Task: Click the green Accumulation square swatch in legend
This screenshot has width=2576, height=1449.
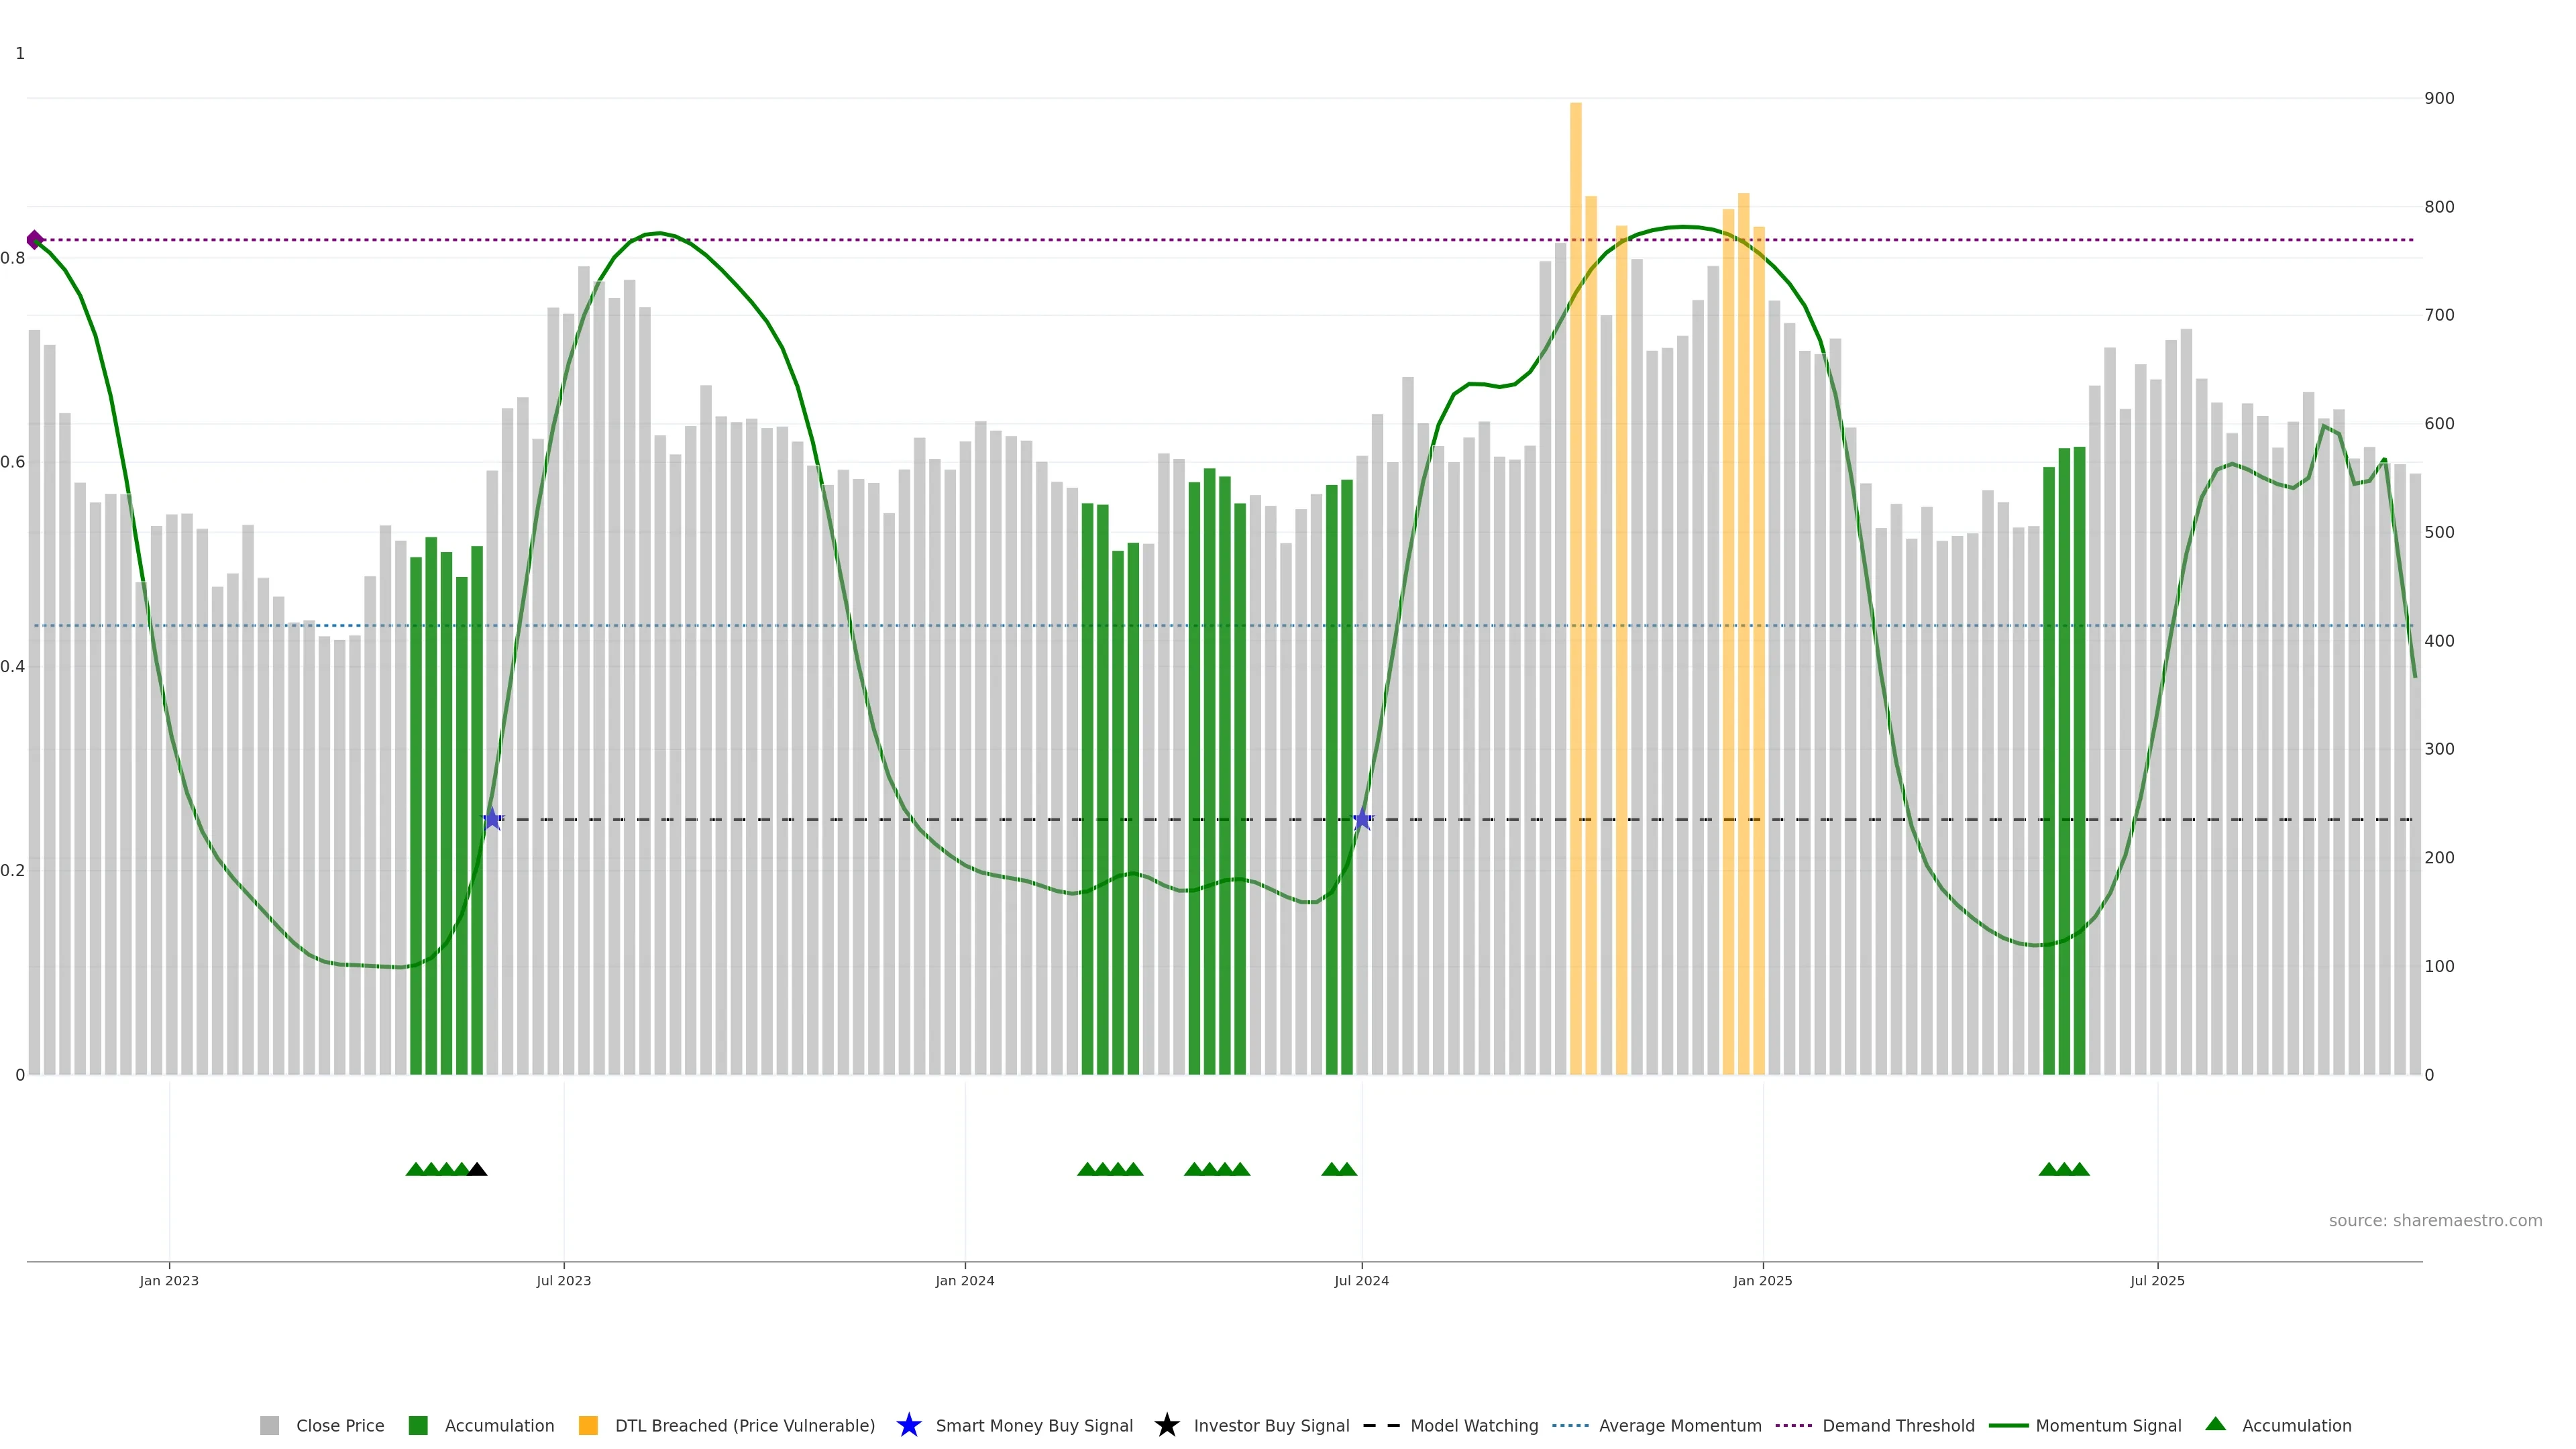Action: click(x=418, y=1425)
